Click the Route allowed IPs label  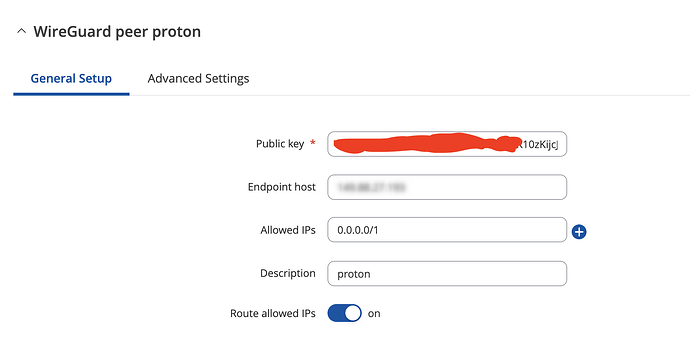coord(273,313)
